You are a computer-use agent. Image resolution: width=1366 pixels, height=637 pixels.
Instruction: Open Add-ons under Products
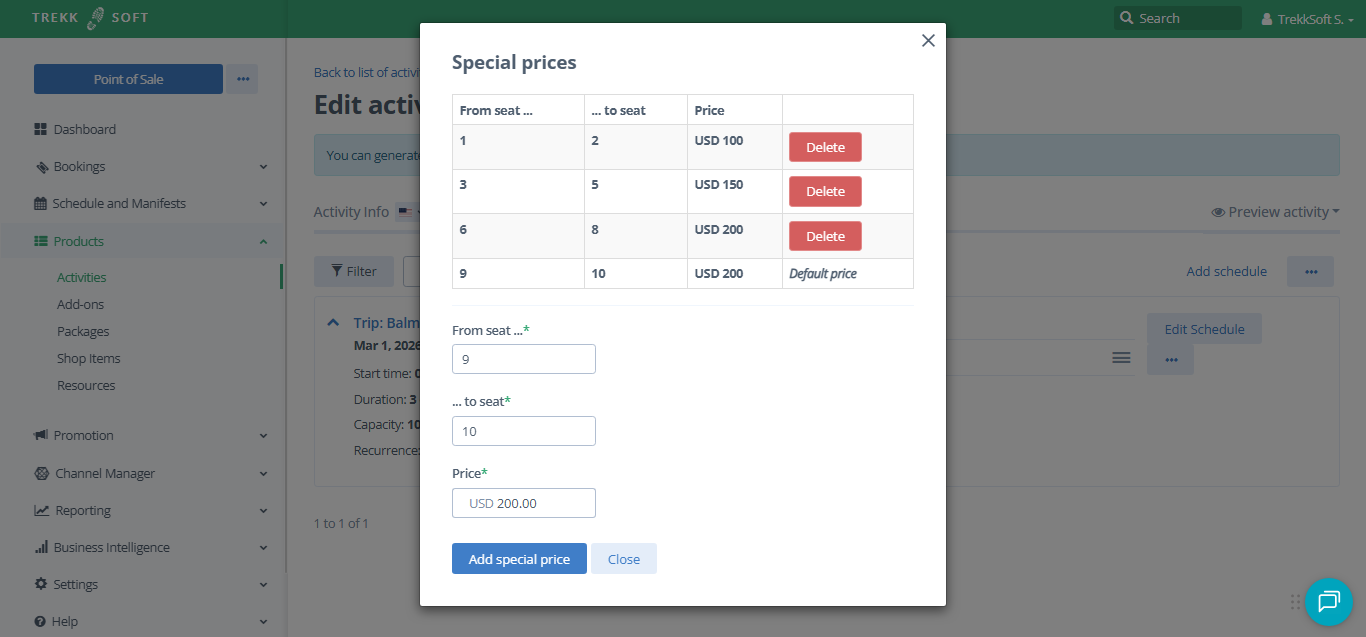click(80, 304)
